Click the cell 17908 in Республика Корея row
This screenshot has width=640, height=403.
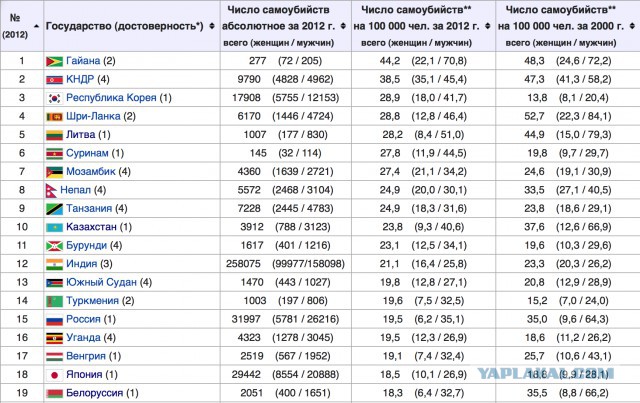coord(246,98)
